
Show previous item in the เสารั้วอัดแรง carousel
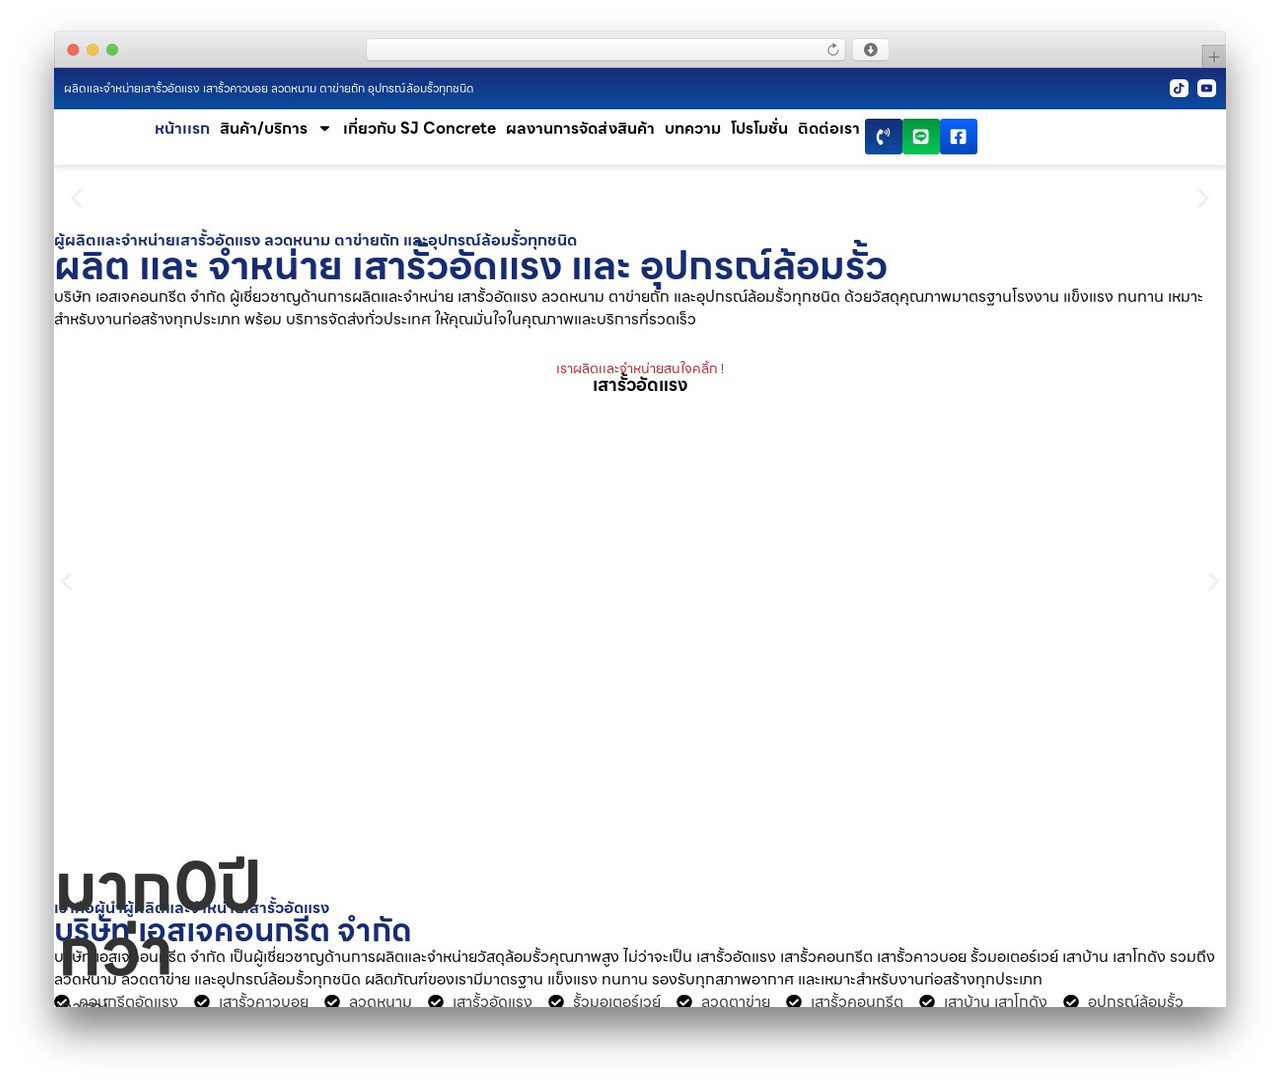pyautogui.click(x=67, y=581)
